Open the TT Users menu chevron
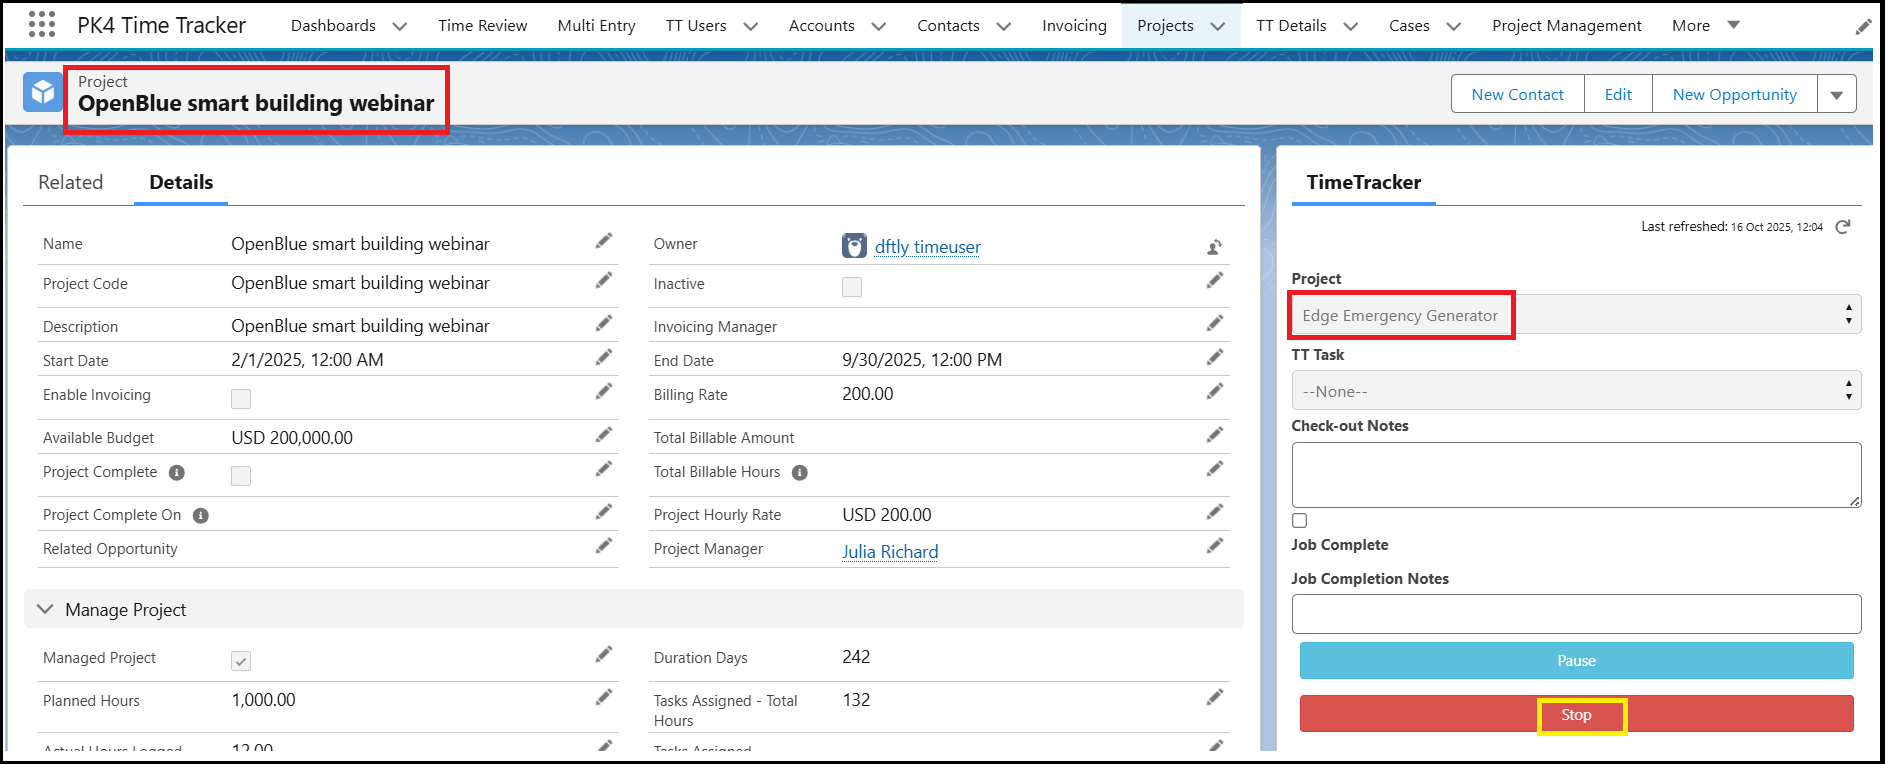This screenshot has width=1886, height=764. [751, 27]
